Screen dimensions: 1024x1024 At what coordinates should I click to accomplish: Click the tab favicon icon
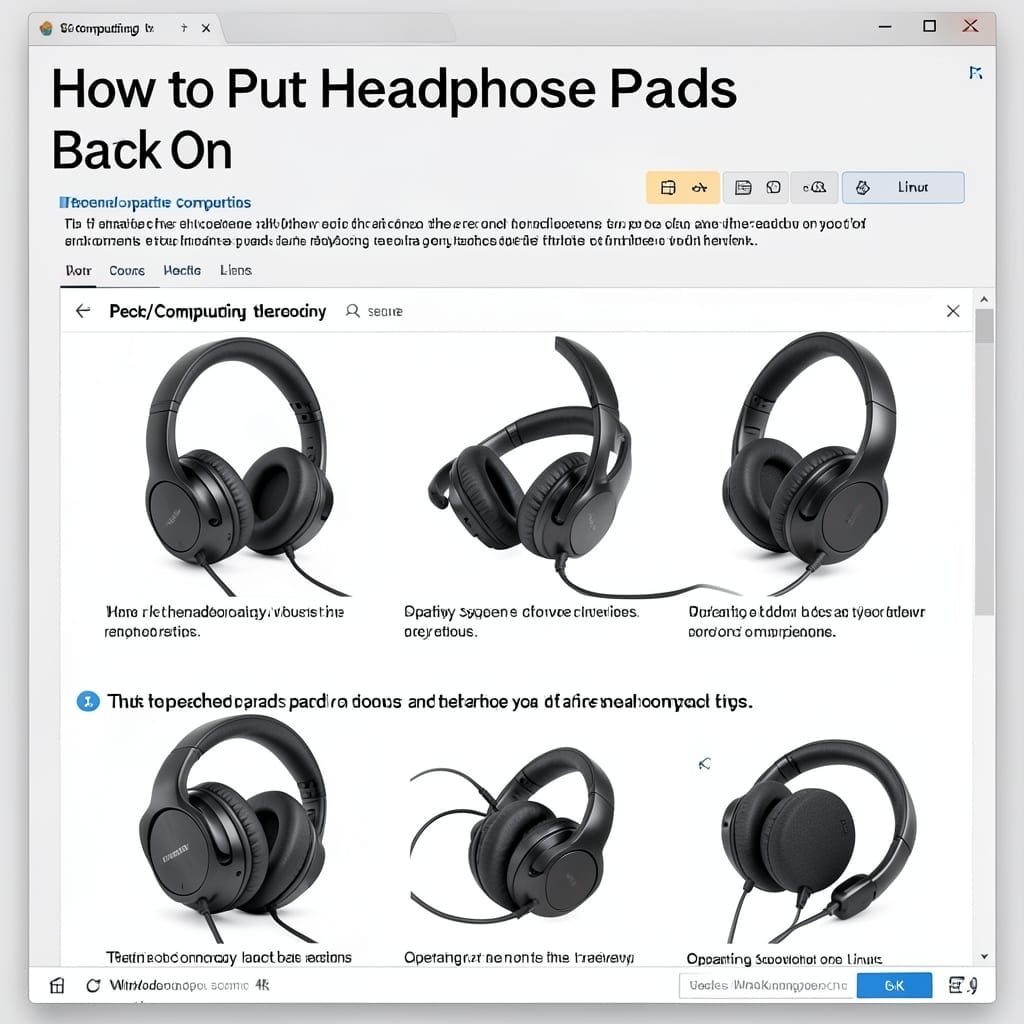coord(46,28)
